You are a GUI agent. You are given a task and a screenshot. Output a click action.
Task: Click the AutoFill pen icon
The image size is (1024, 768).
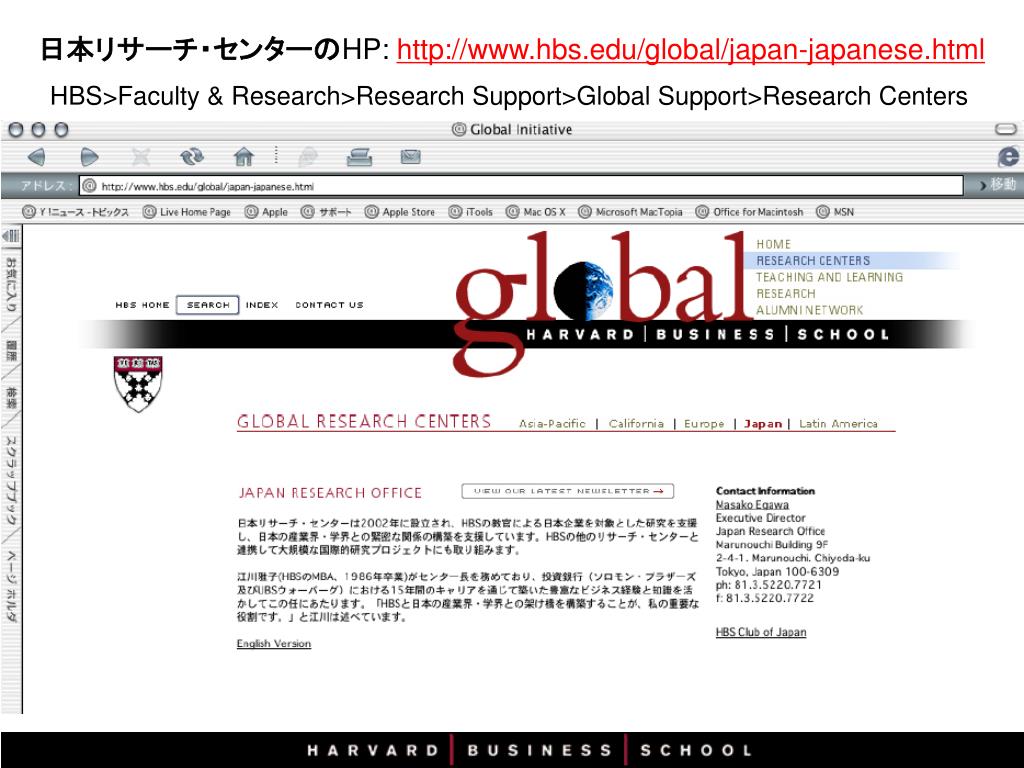[x=308, y=157]
